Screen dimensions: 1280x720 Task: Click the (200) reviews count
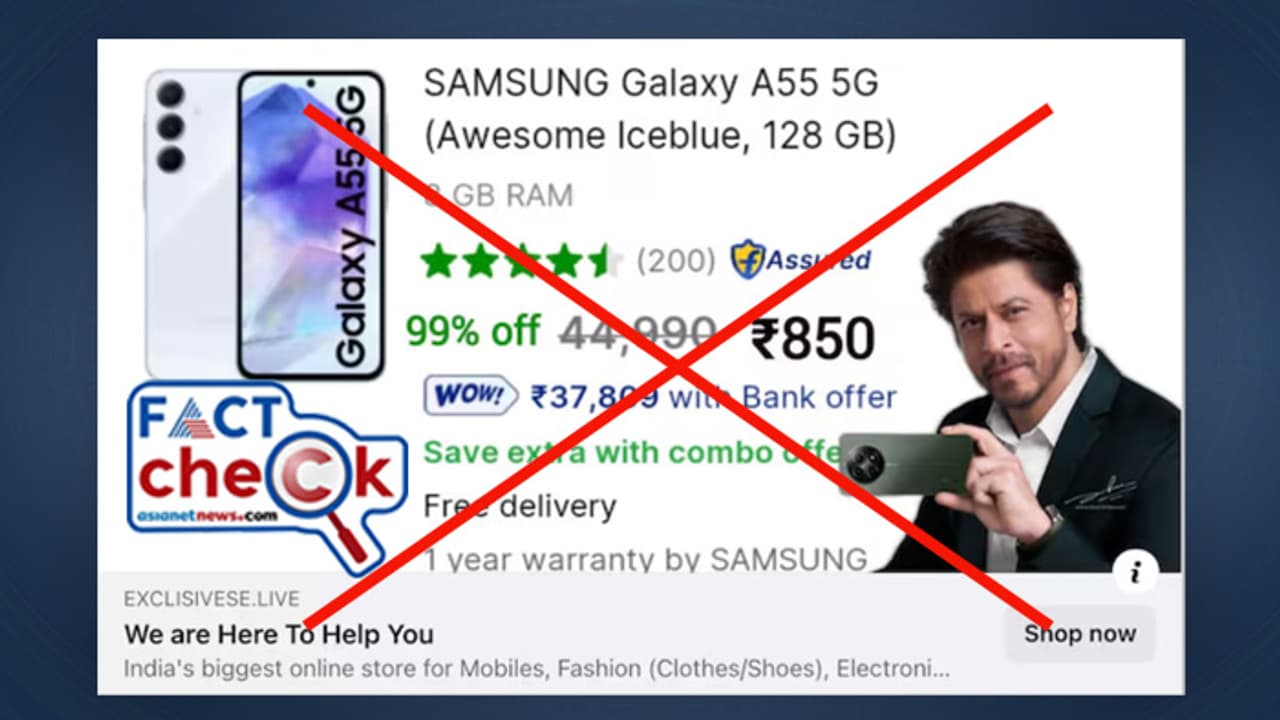[676, 261]
